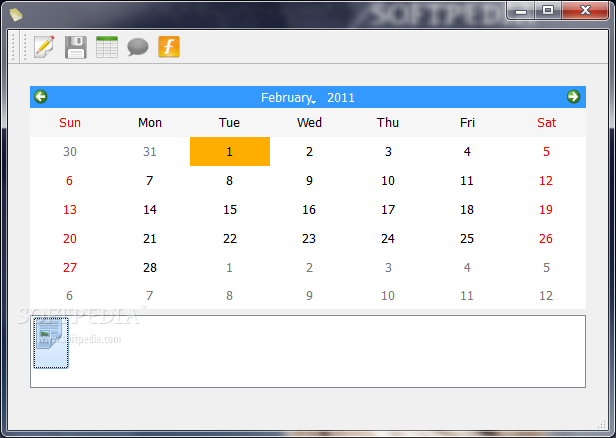
Task: Click the gray speech bubble icon
Action: coord(138,47)
